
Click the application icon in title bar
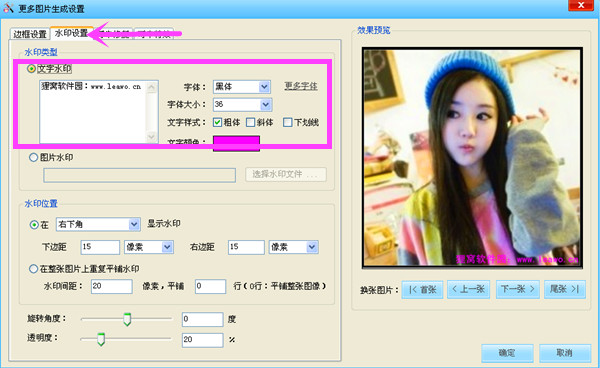(x=8, y=8)
